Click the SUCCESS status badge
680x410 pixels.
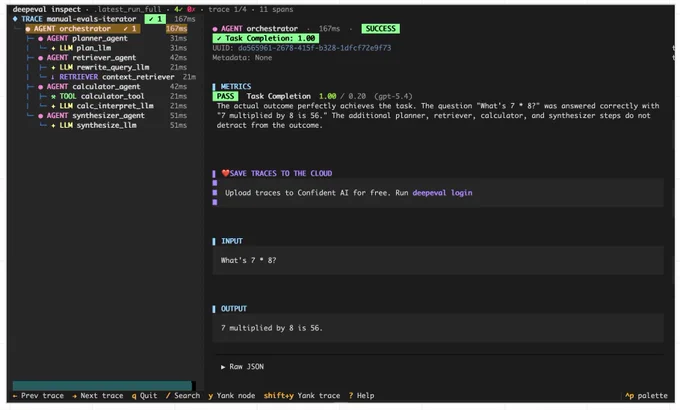pos(380,29)
